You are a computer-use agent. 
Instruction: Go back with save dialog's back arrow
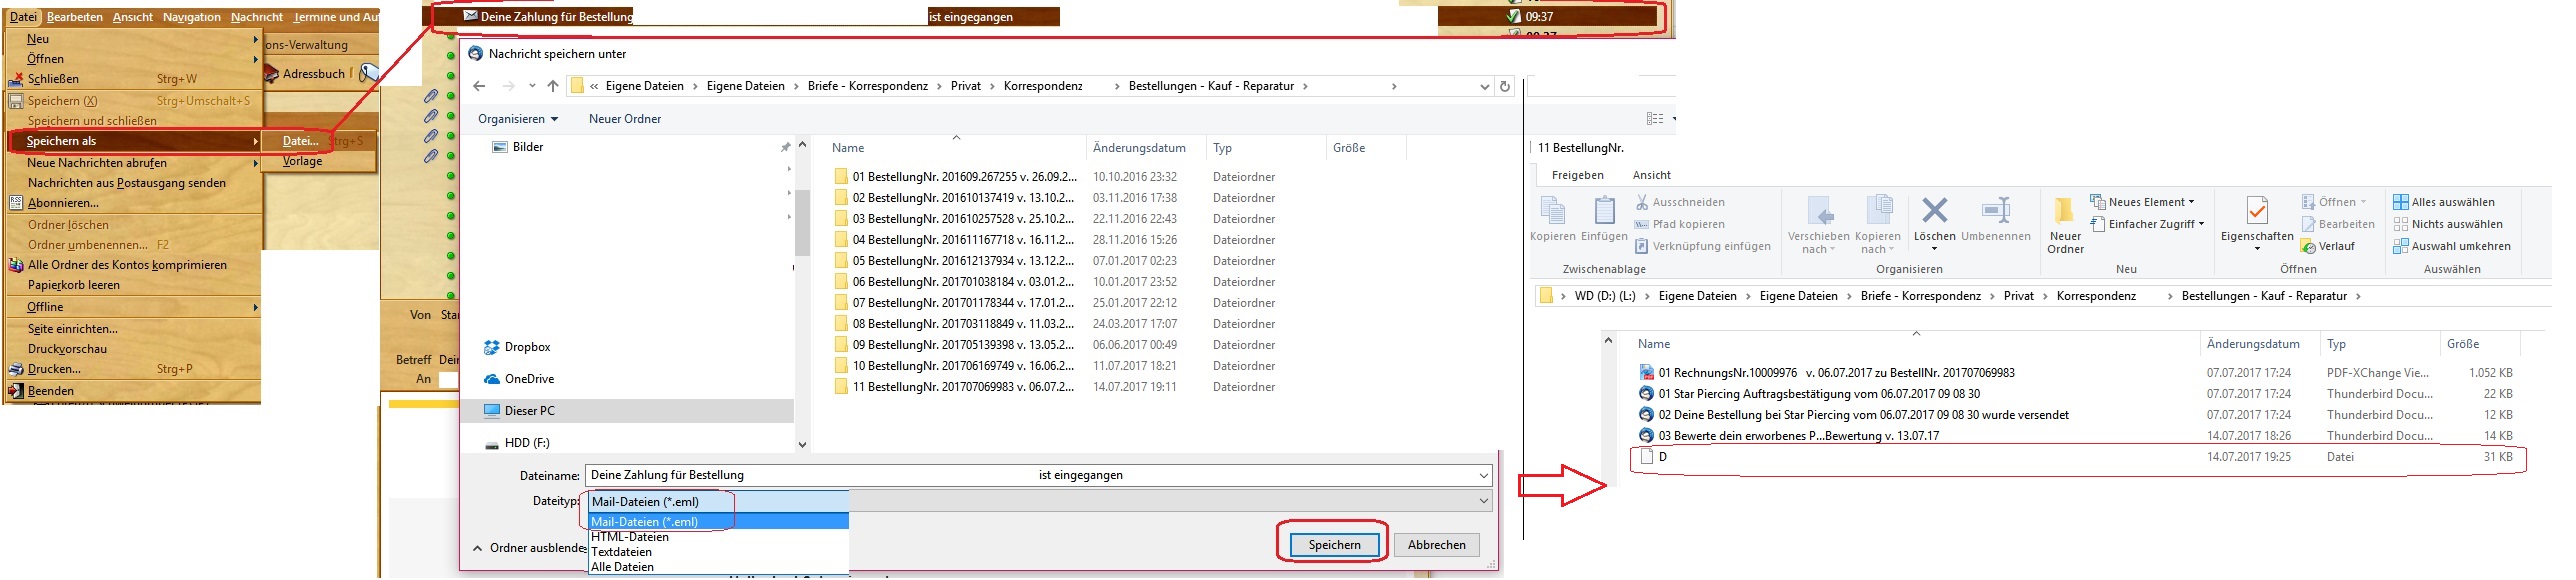[479, 86]
